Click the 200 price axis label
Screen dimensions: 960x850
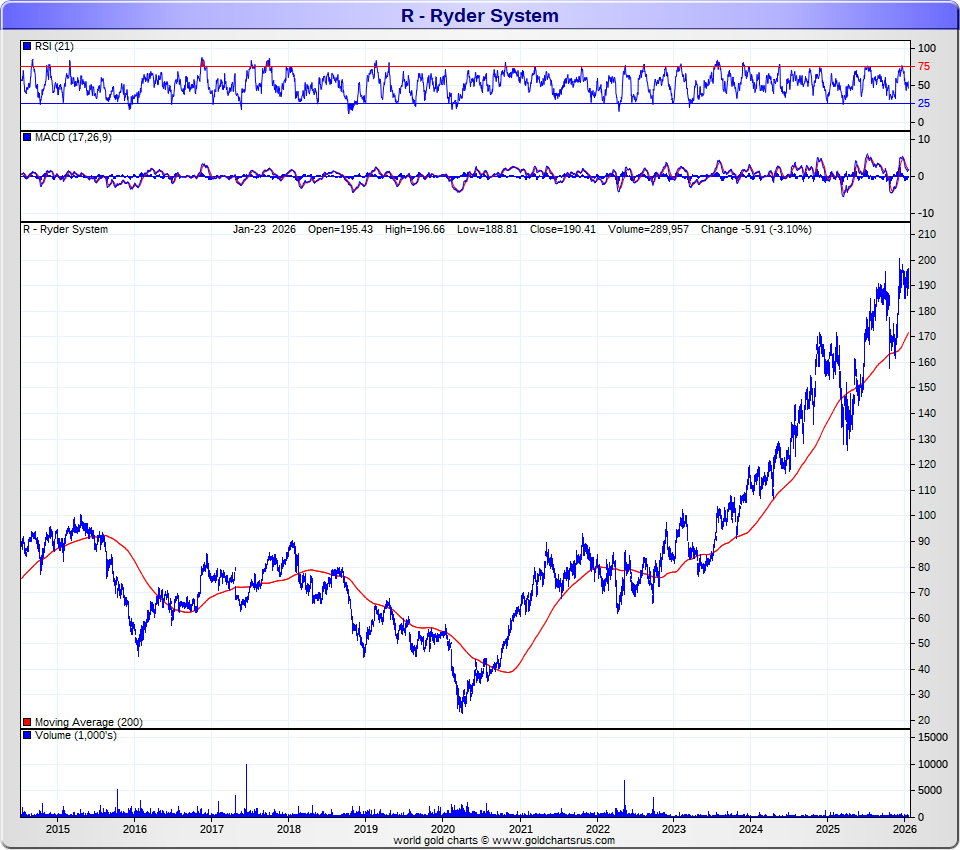[x=927, y=260]
